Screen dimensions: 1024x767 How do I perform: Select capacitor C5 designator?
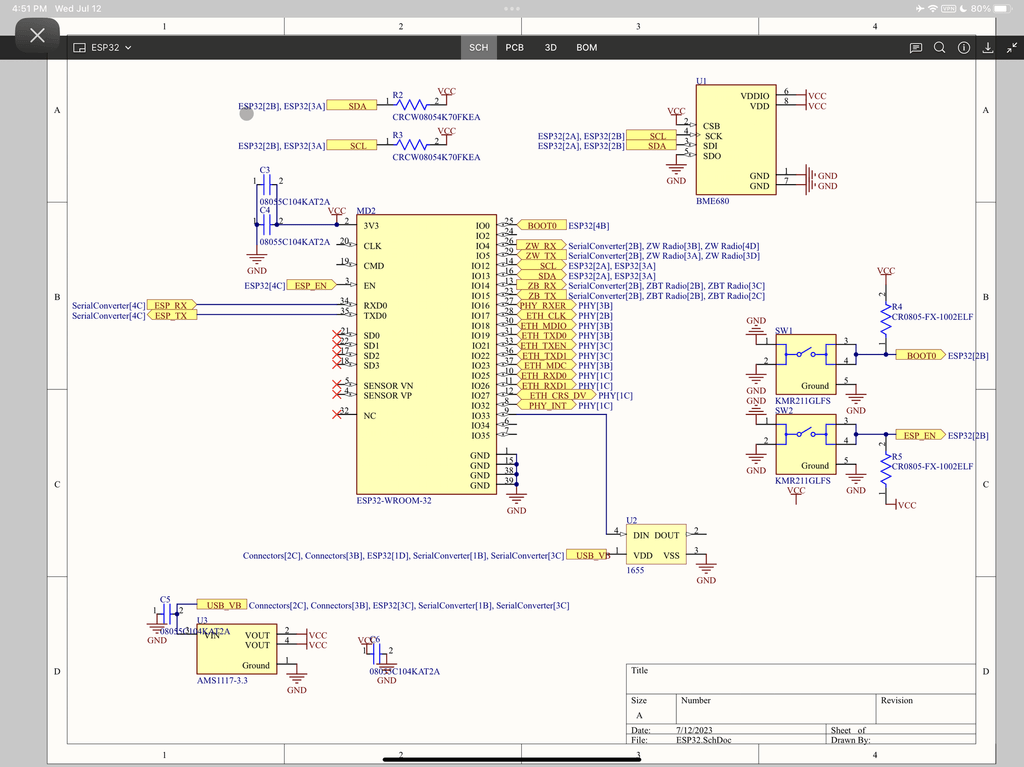[x=165, y=599]
